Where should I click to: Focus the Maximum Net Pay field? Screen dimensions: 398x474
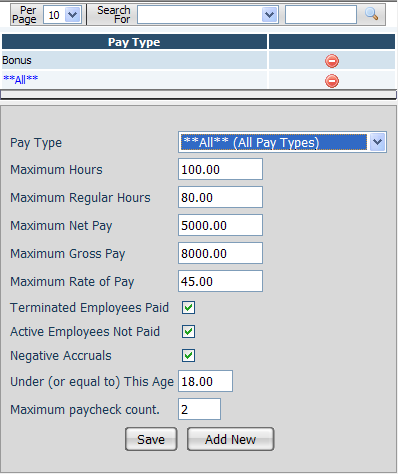click(x=220, y=225)
